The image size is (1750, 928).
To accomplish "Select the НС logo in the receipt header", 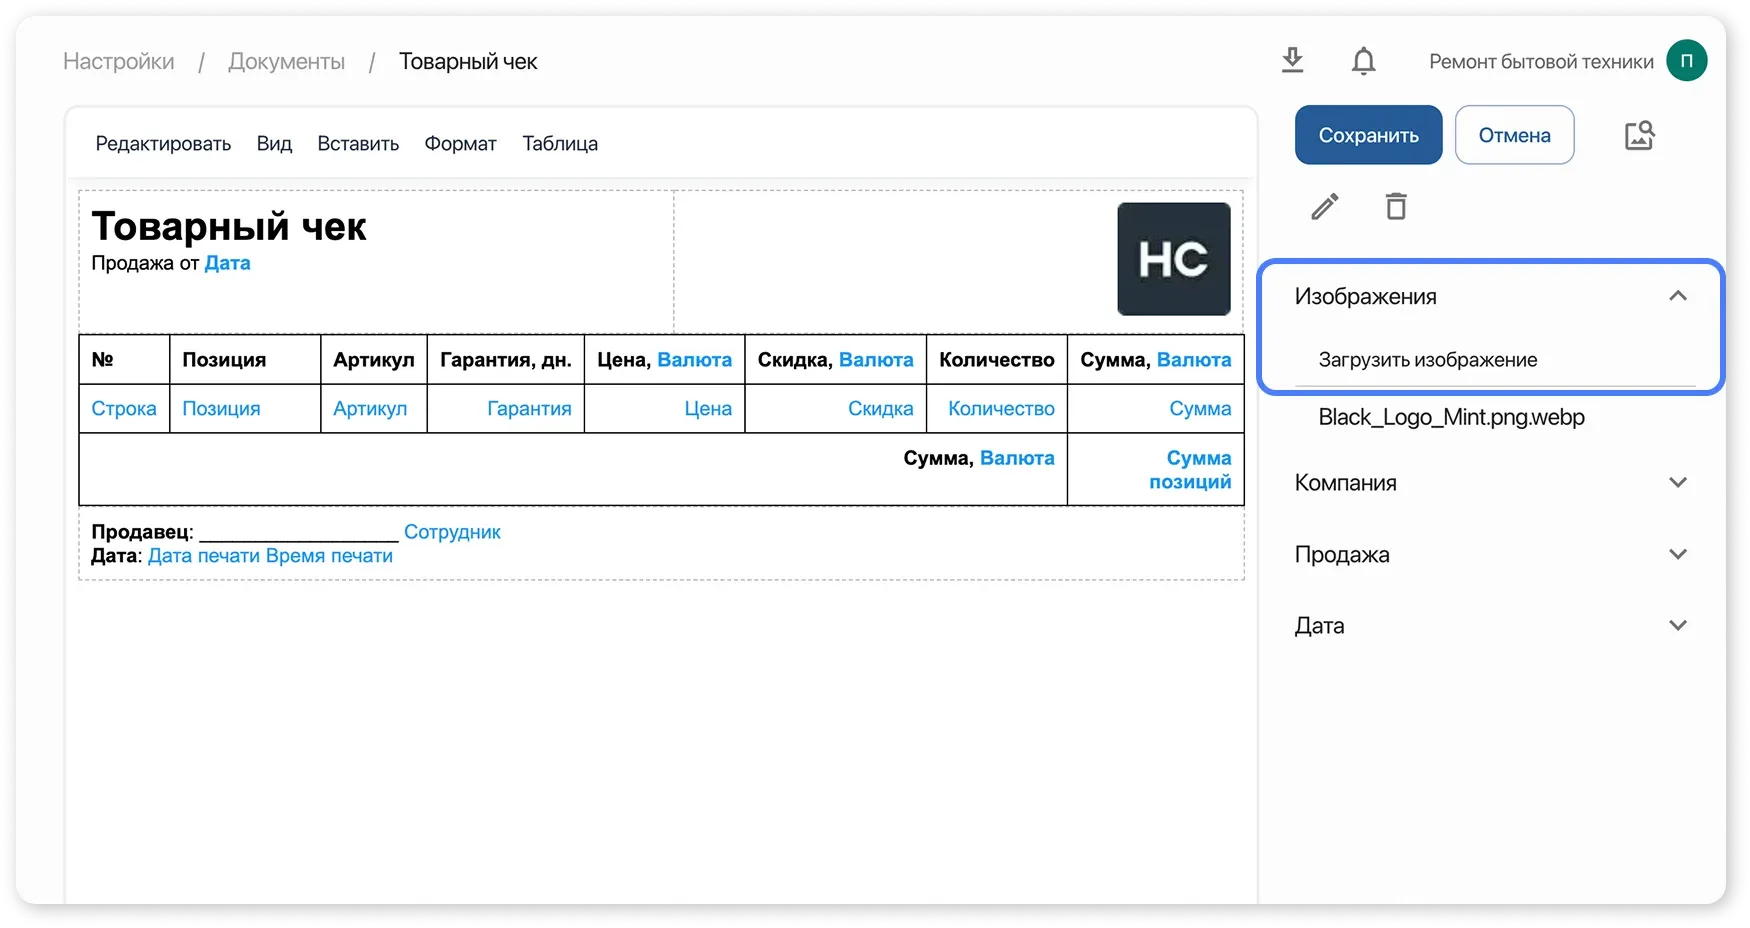I will click(1173, 258).
